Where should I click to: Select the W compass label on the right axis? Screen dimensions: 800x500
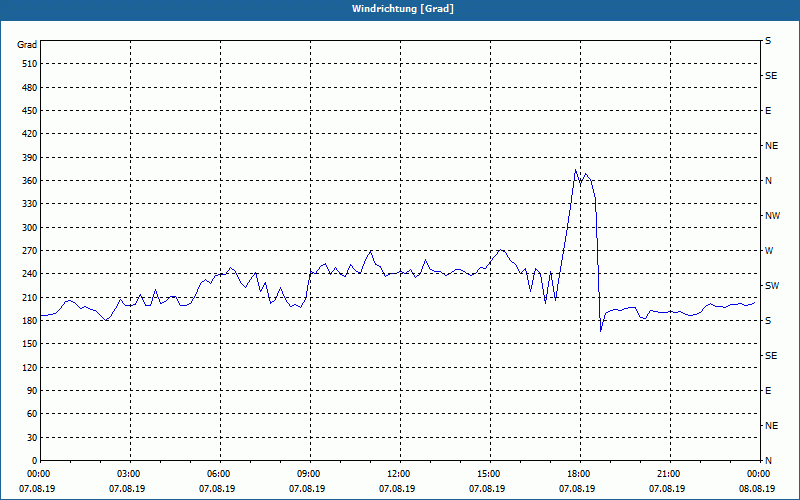tap(769, 251)
